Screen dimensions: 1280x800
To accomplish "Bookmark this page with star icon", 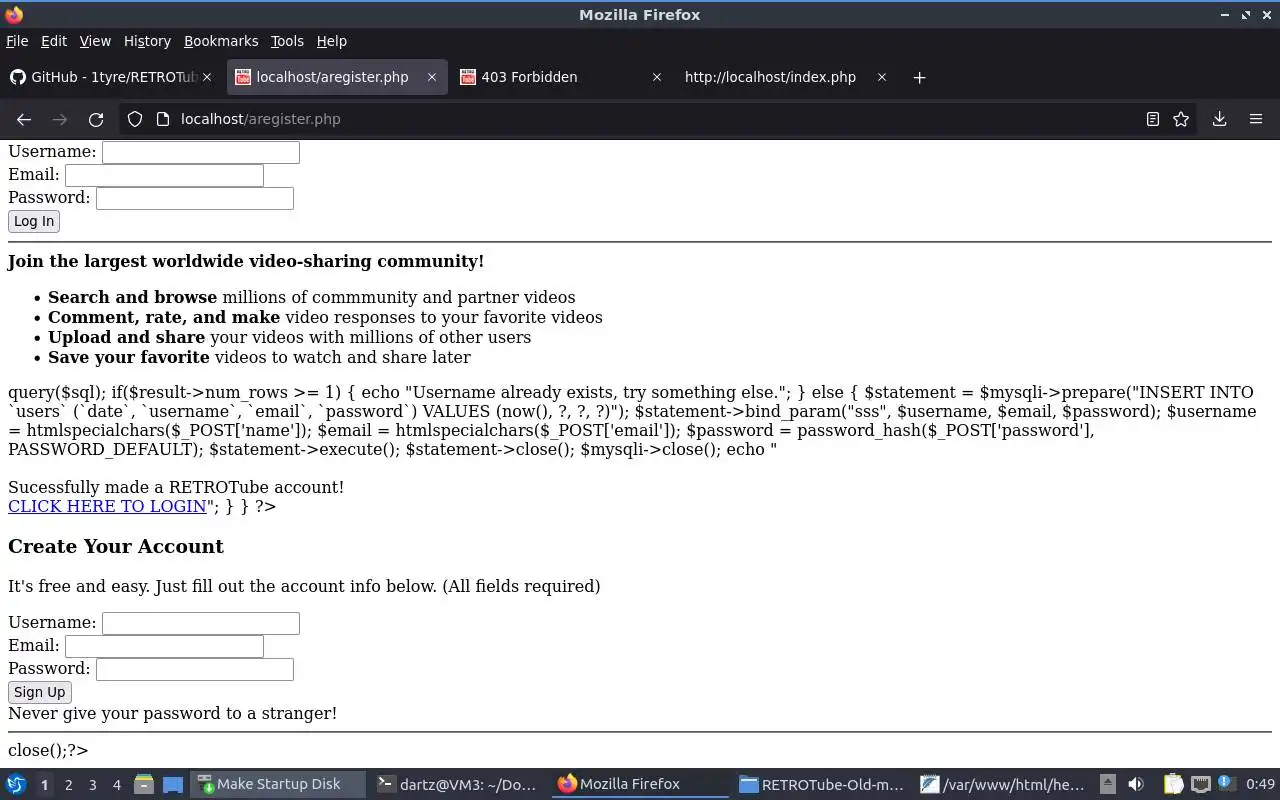I will pos(1181,119).
